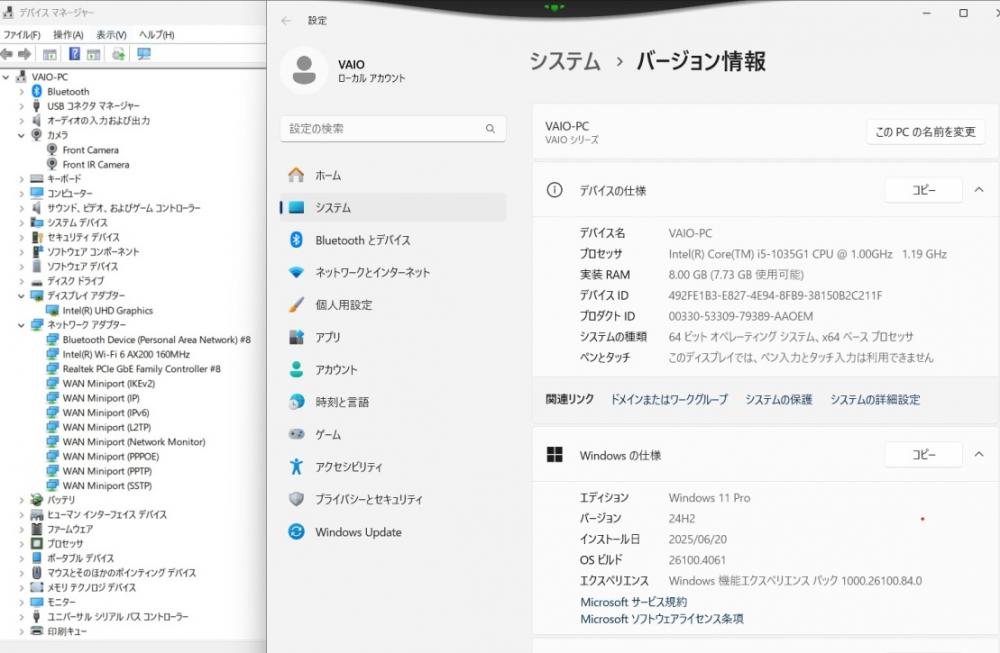The width and height of the screenshot is (1000, 653).
Task: Click the VAIO account avatar
Action: click(304, 70)
